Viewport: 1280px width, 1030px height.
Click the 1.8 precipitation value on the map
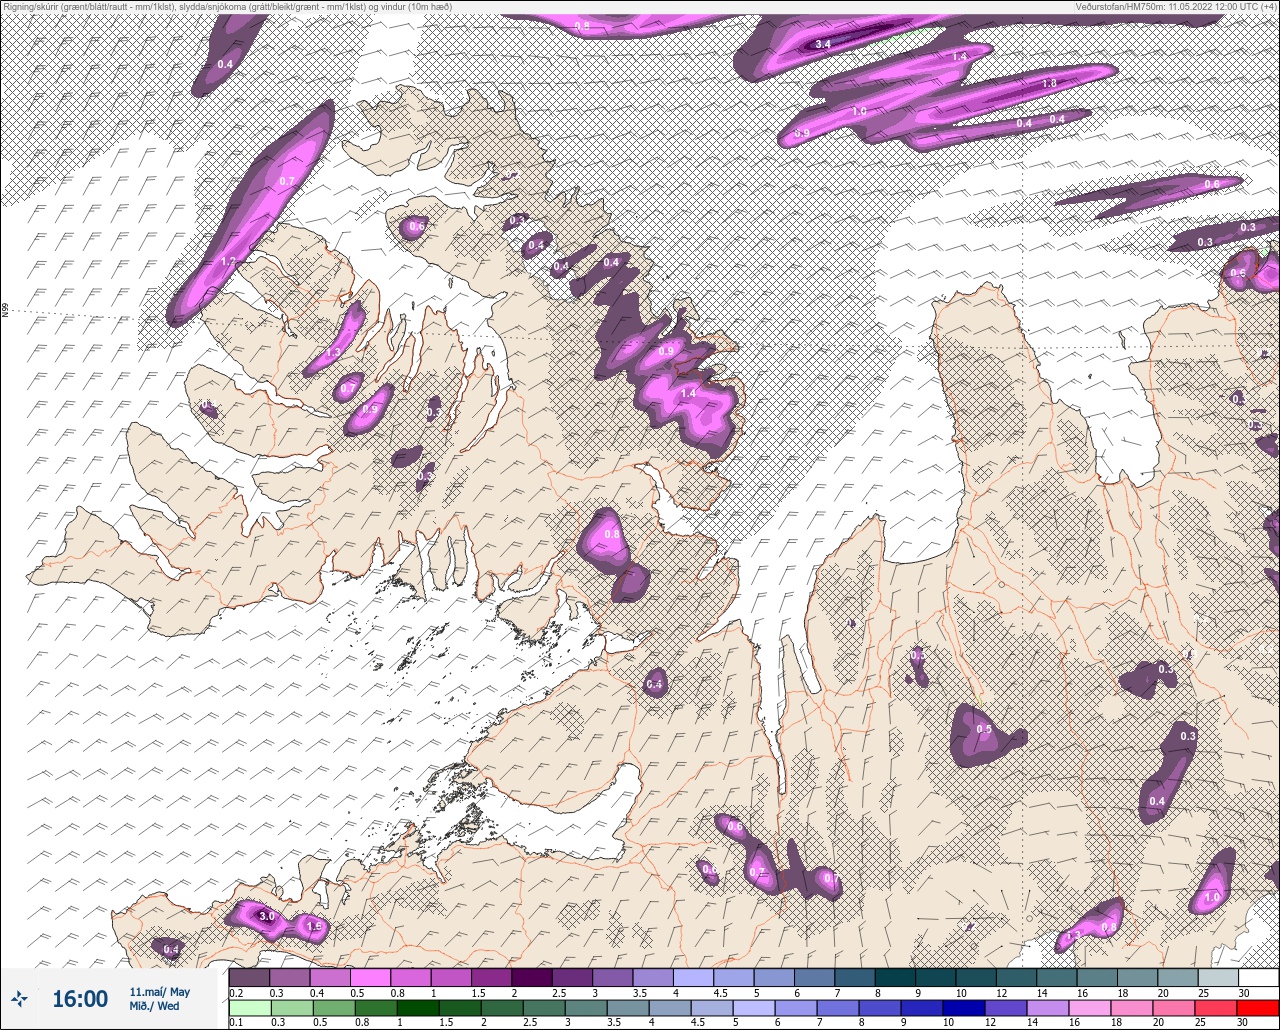1049,83
